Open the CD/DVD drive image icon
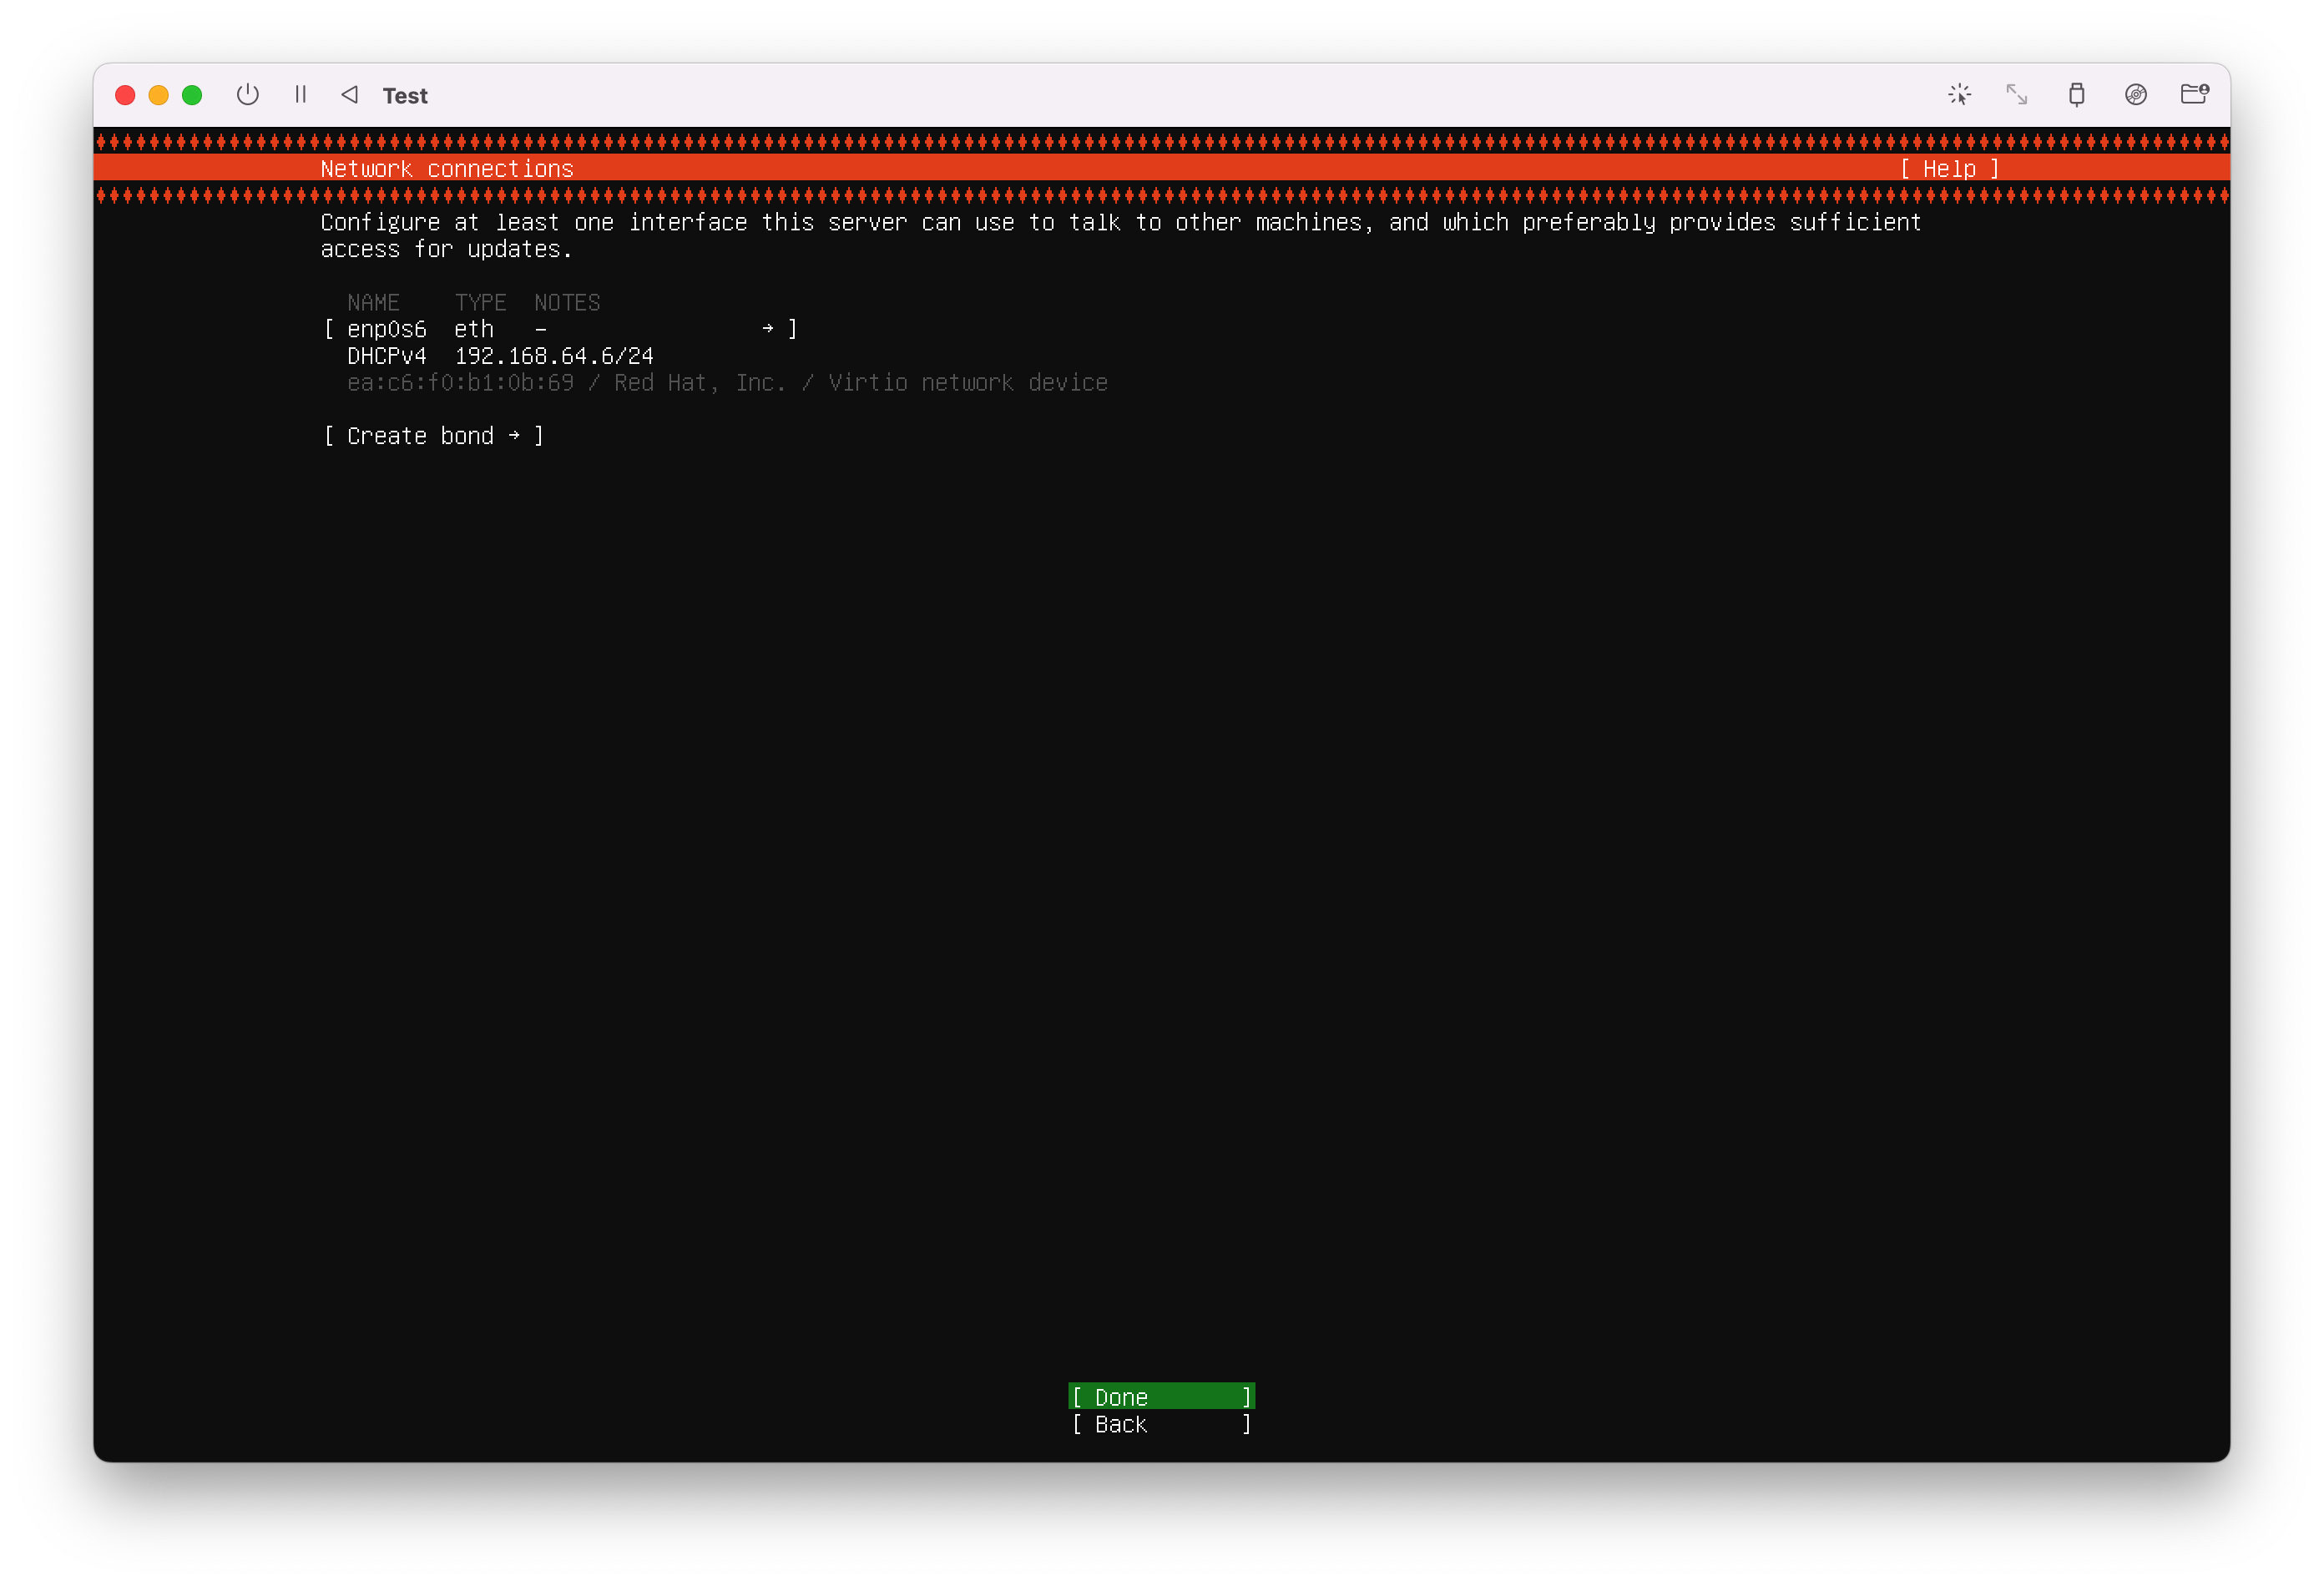Image resolution: width=2324 pixels, height=1586 pixels. click(2135, 95)
